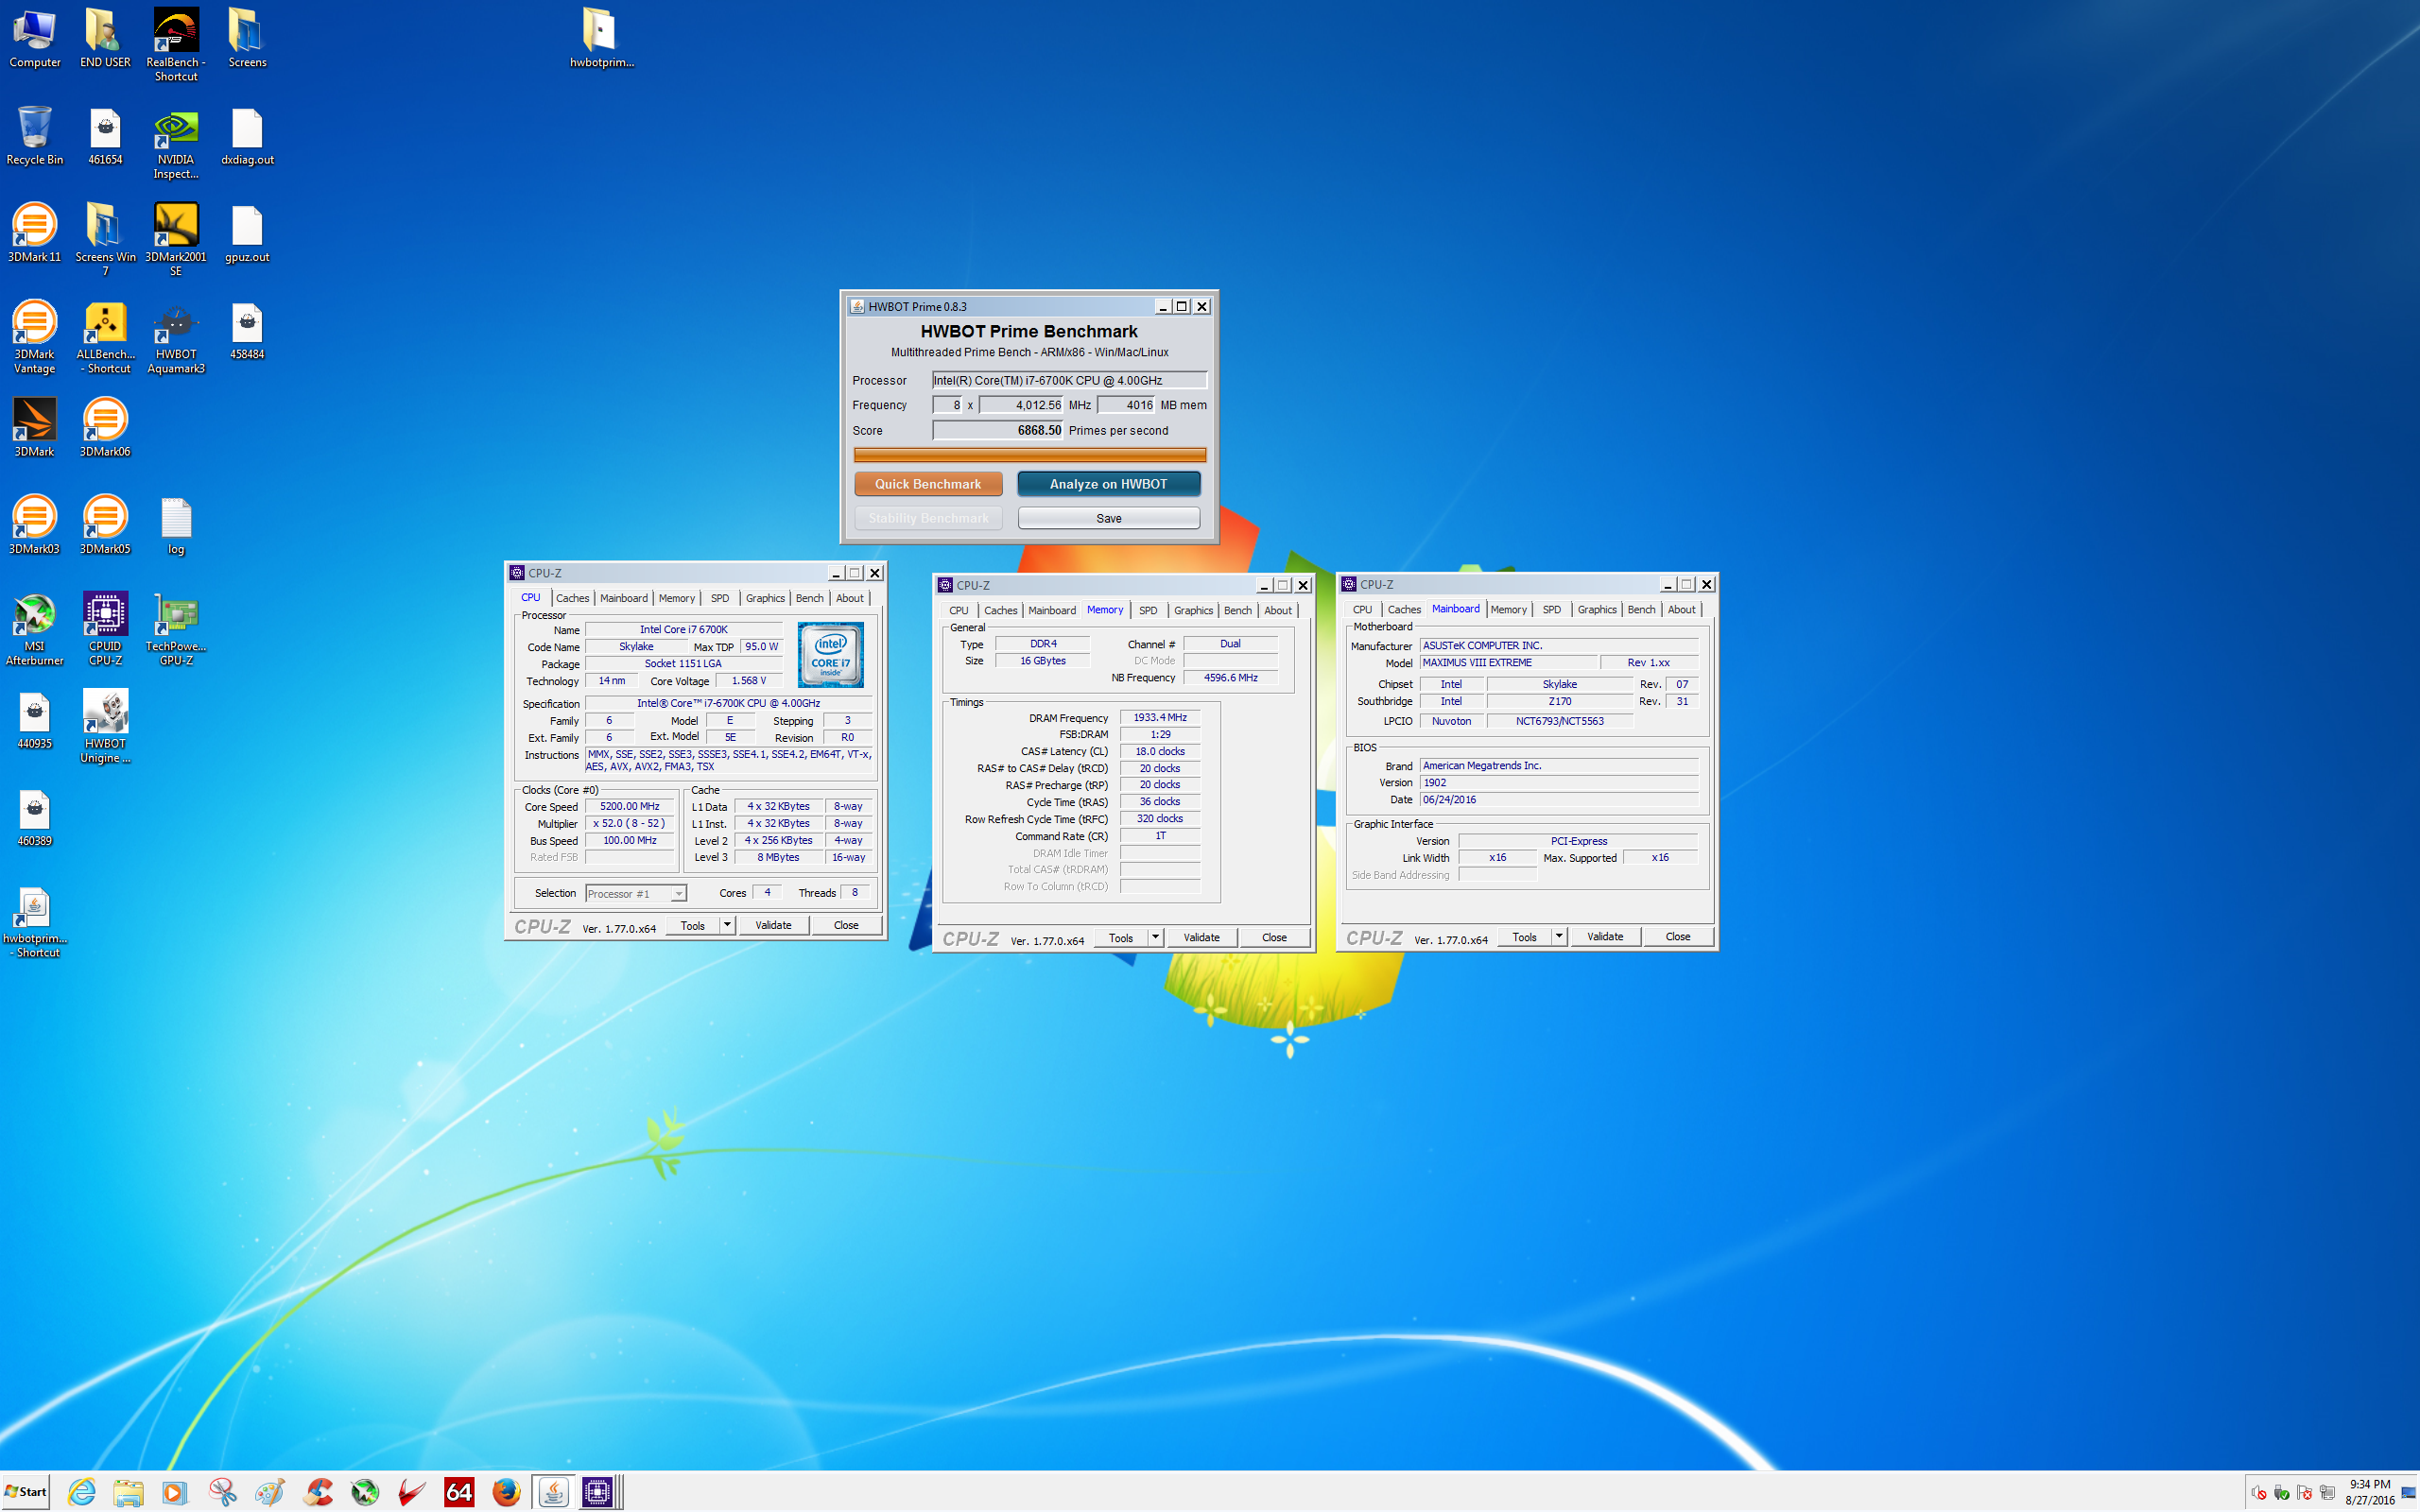Expand Tools dropdown arrow in CPU tab window
This screenshot has width=2420, height=1512.
(x=727, y=925)
